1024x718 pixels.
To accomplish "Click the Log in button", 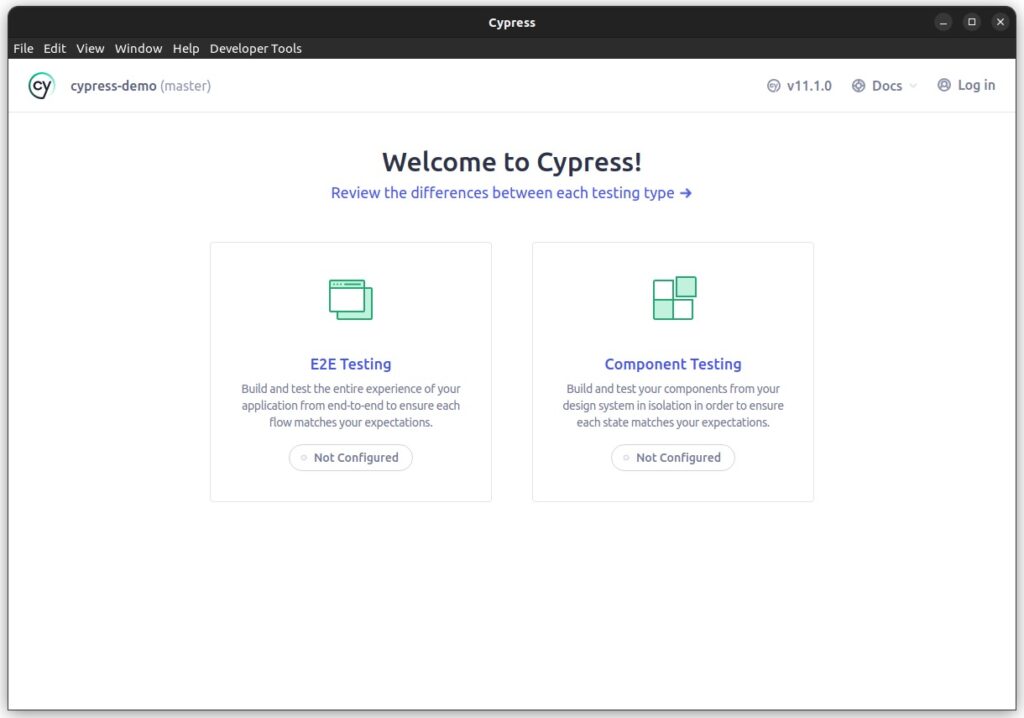I will point(966,85).
